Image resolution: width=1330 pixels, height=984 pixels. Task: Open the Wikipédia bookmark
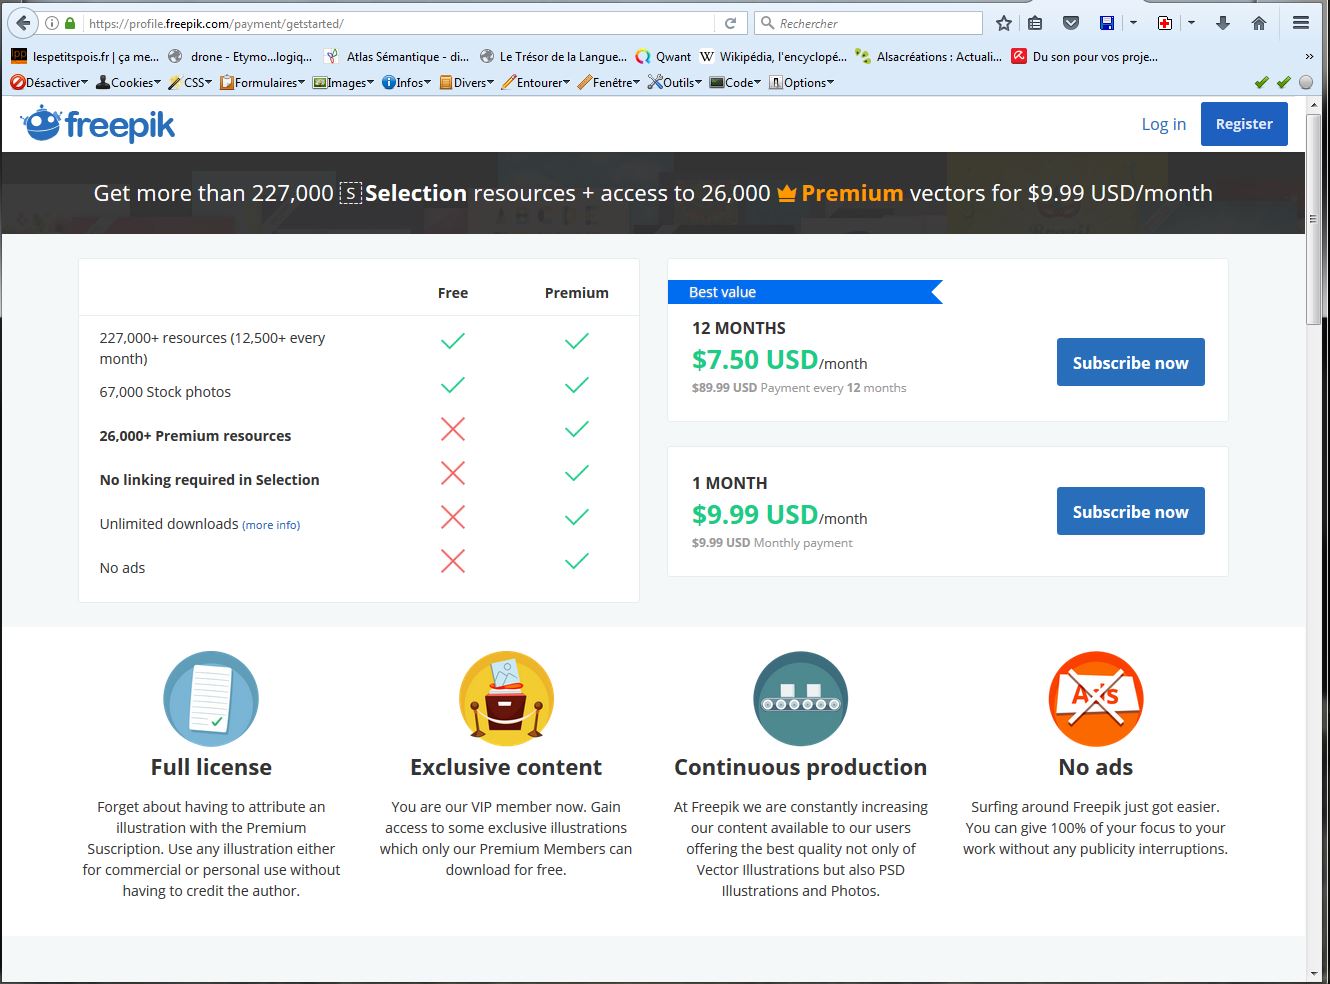click(773, 57)
